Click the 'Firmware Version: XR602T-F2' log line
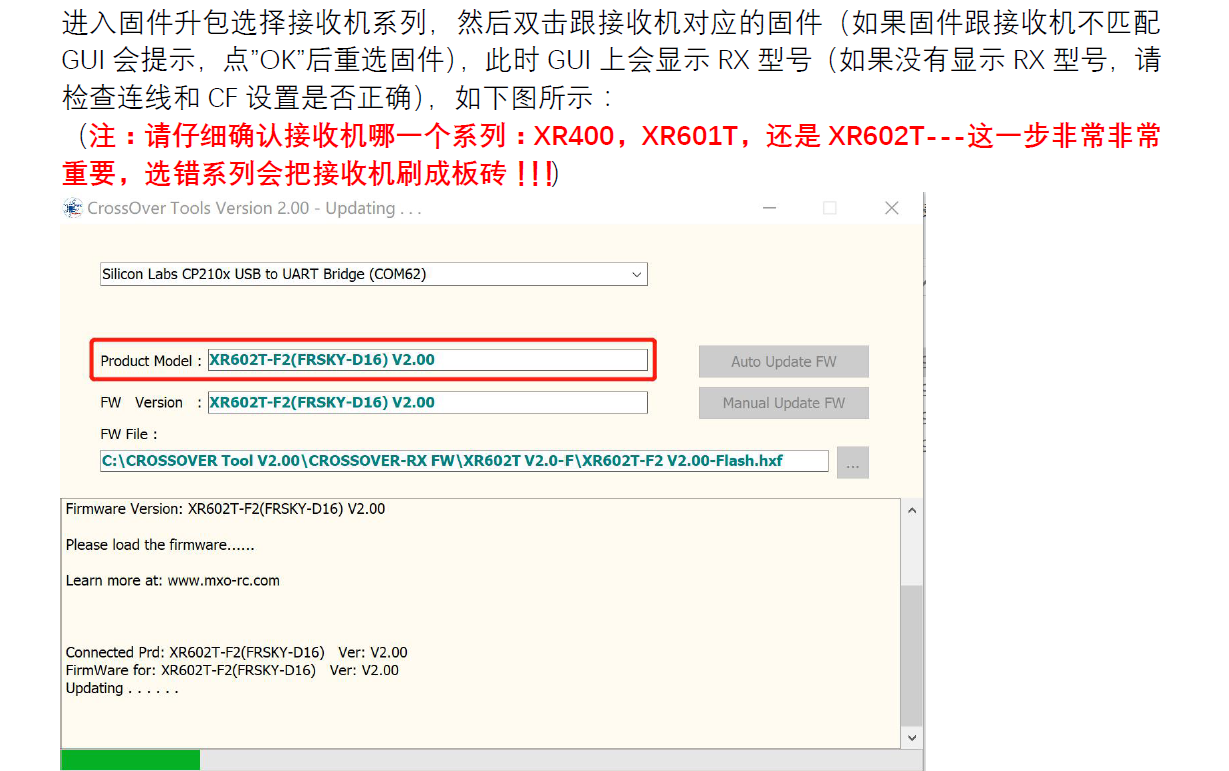1229x771 pixels. (225, 509)
